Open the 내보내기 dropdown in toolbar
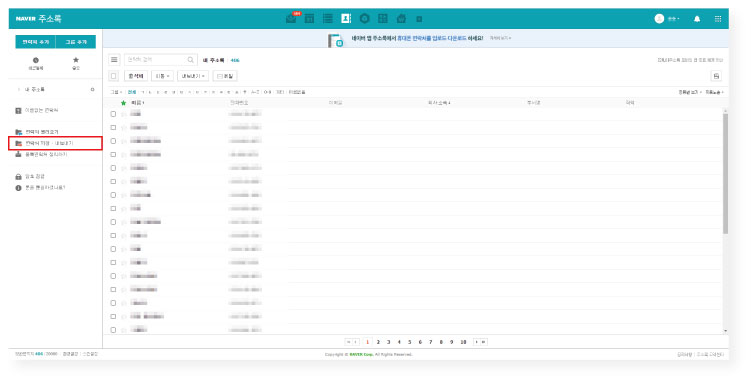This screenshot has height=382, width=751. tap(193, 76)
